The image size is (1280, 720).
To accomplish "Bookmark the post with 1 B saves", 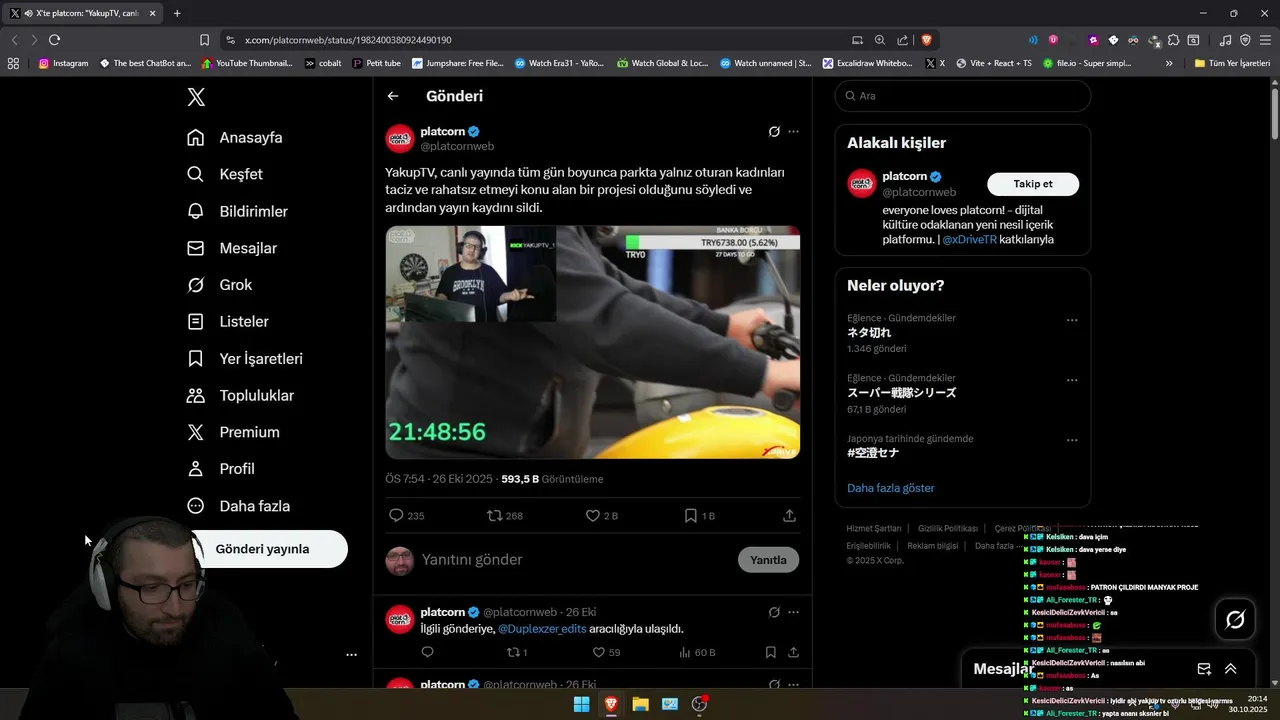I will pos(690,516).
